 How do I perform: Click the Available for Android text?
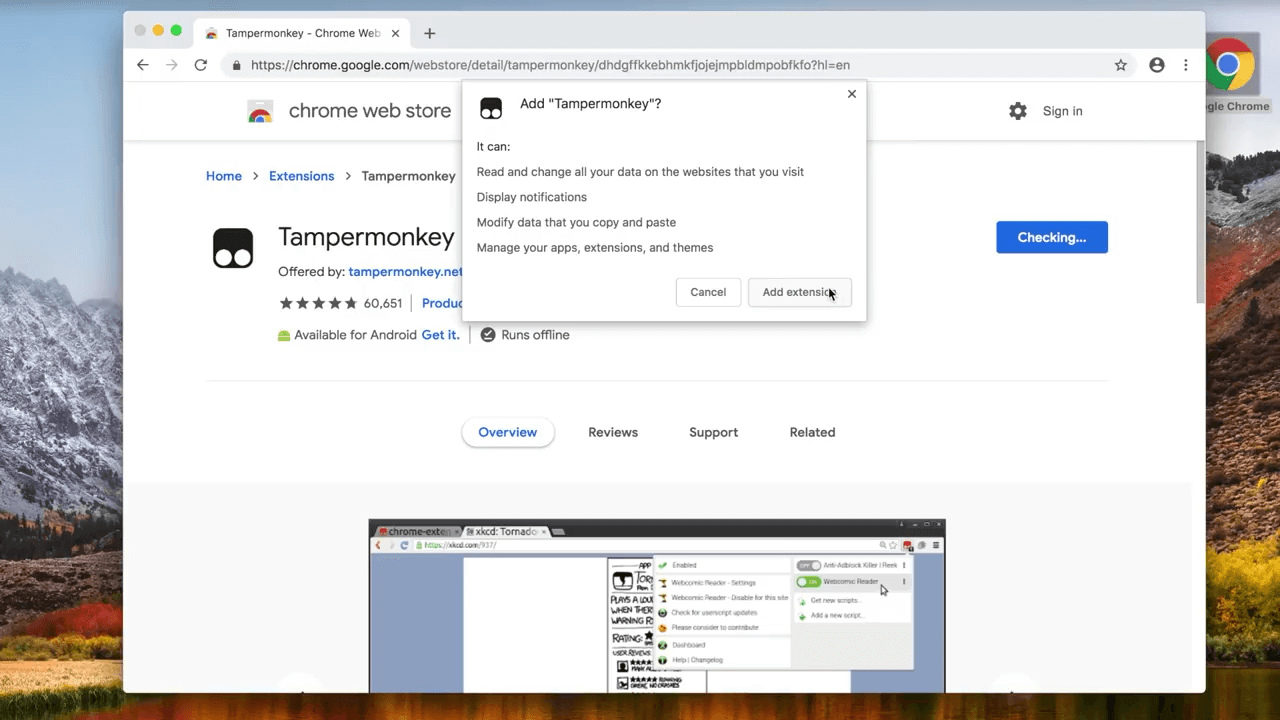click(x=356, y=335)
